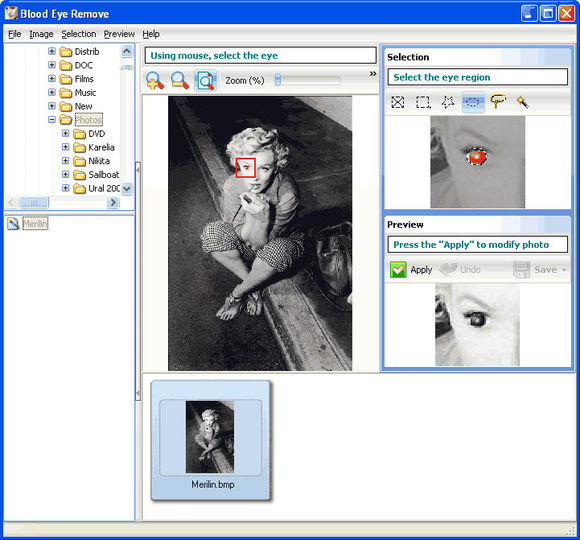Expand the Karelia folder

pos(65,147)
